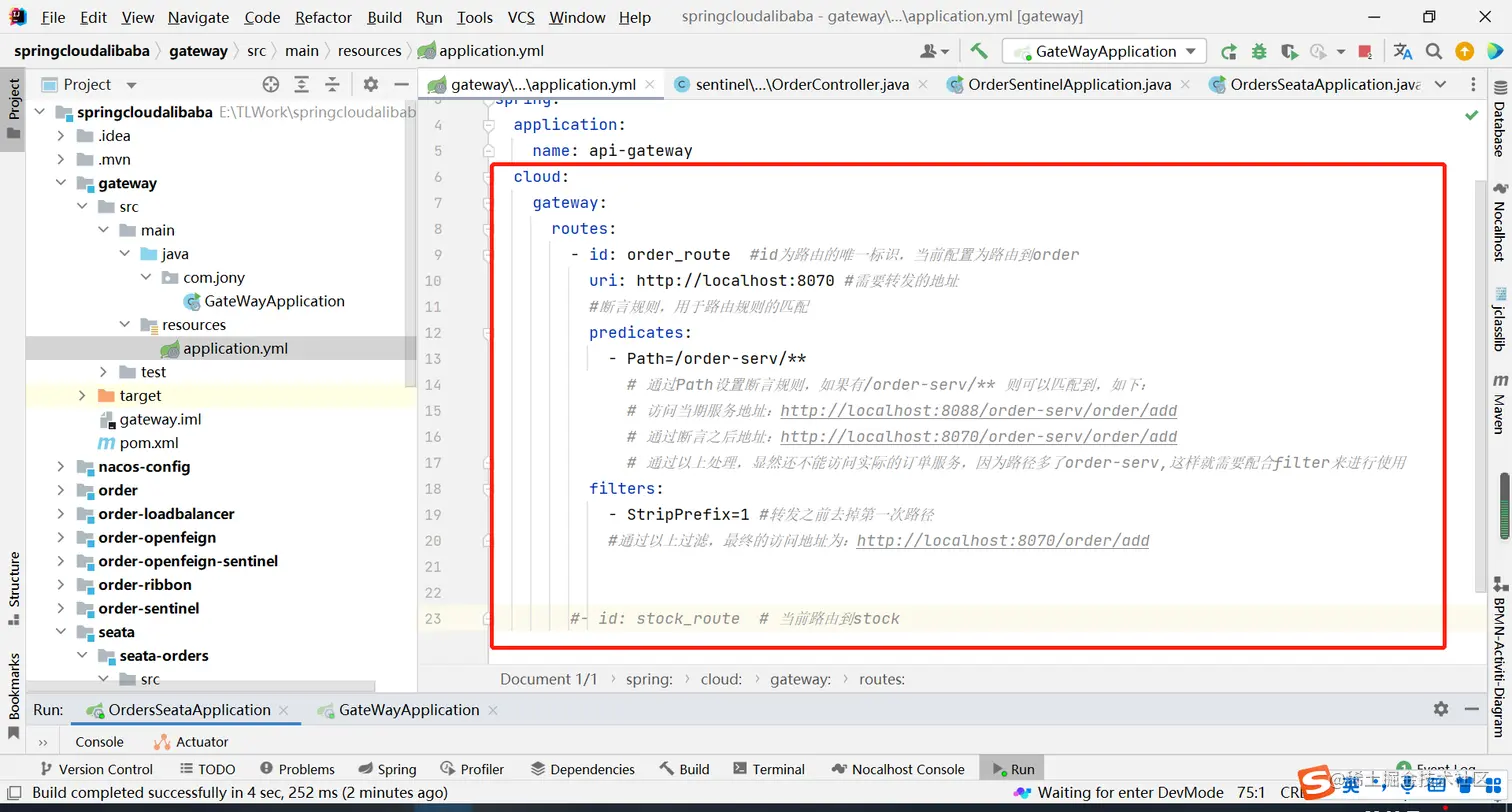Expand the target folder

point(82,396)
